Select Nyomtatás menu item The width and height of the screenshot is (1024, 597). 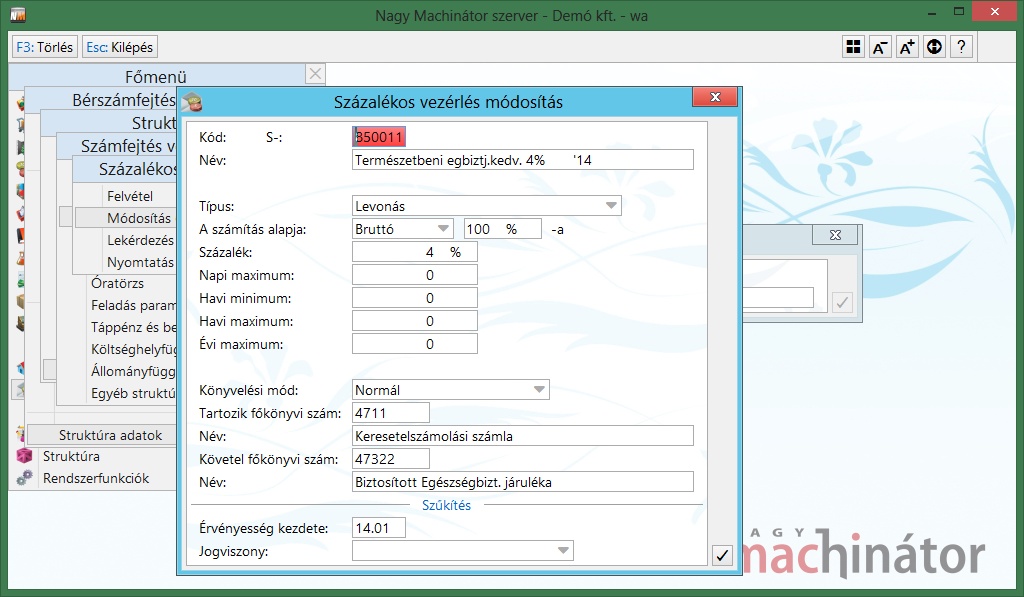pyautogui.click(x=140, y=263)
